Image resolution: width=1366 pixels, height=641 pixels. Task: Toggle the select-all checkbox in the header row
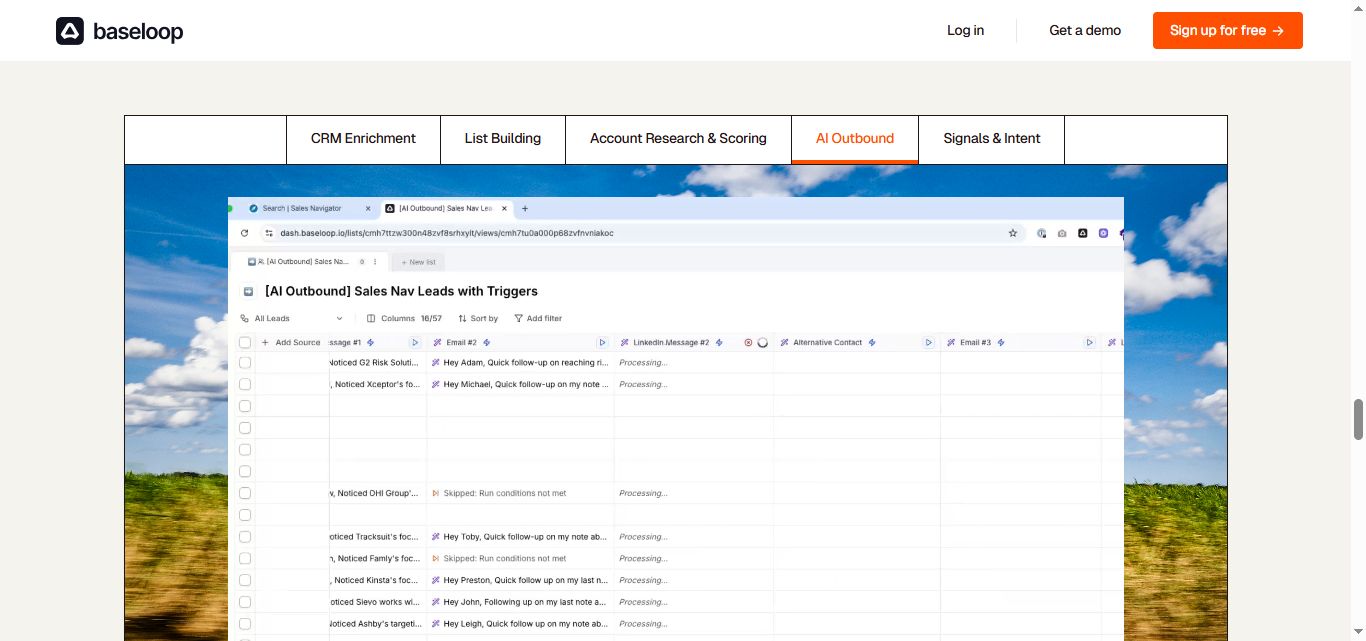(245, 342)
